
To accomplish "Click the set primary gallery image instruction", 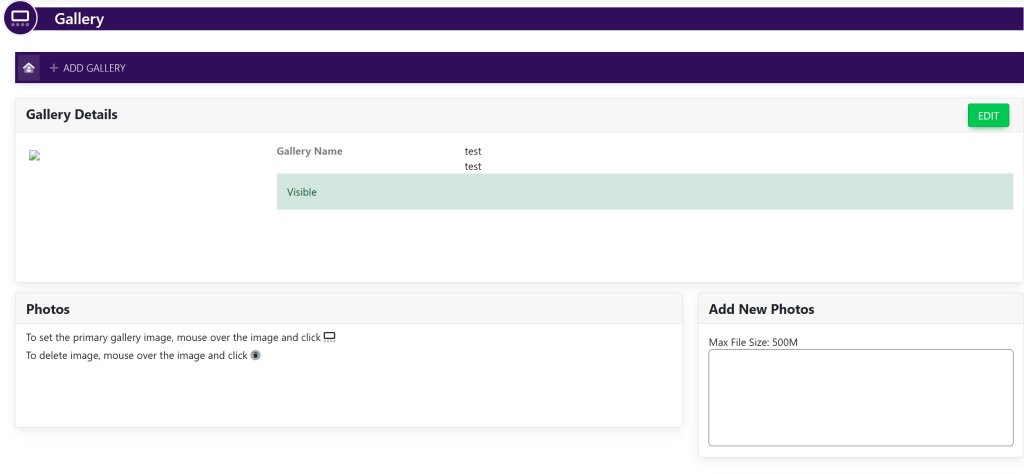I will click(x=172, y=338).
